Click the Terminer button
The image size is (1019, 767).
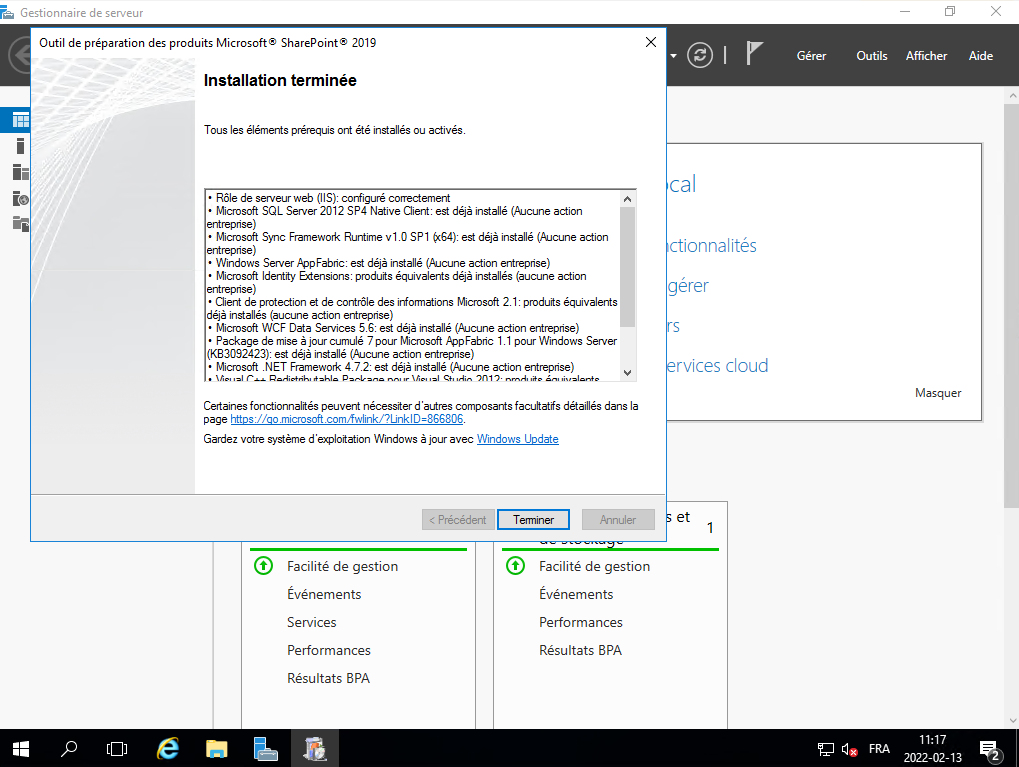(533, 520)
